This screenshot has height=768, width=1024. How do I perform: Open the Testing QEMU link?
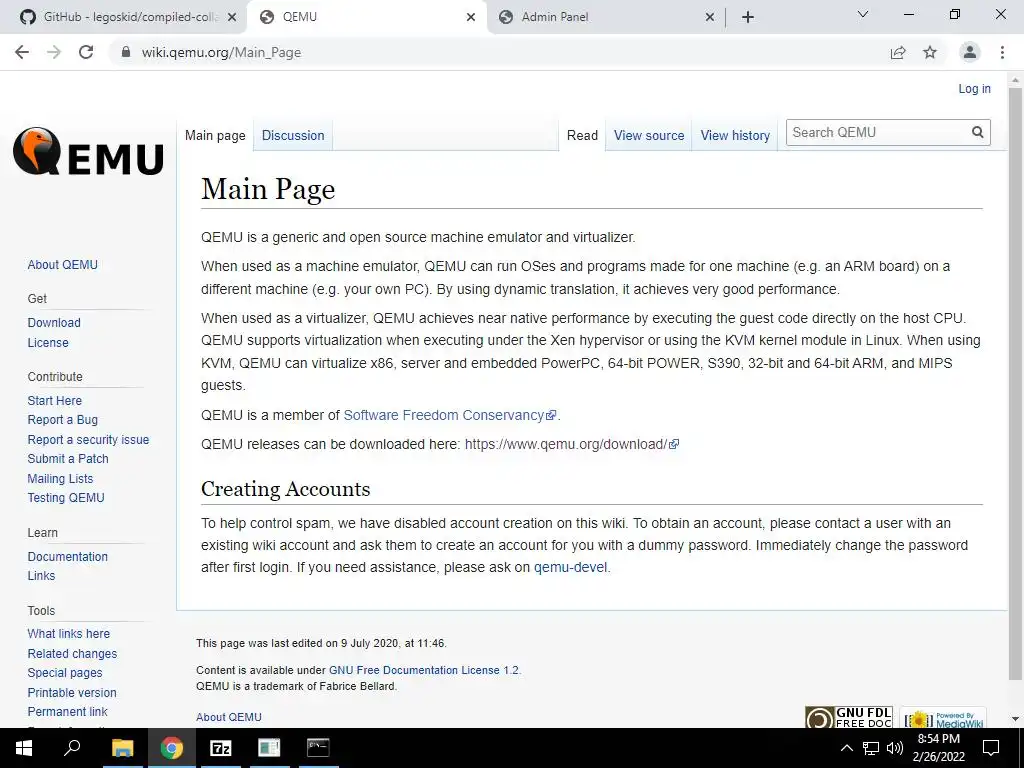pos(66,498)
